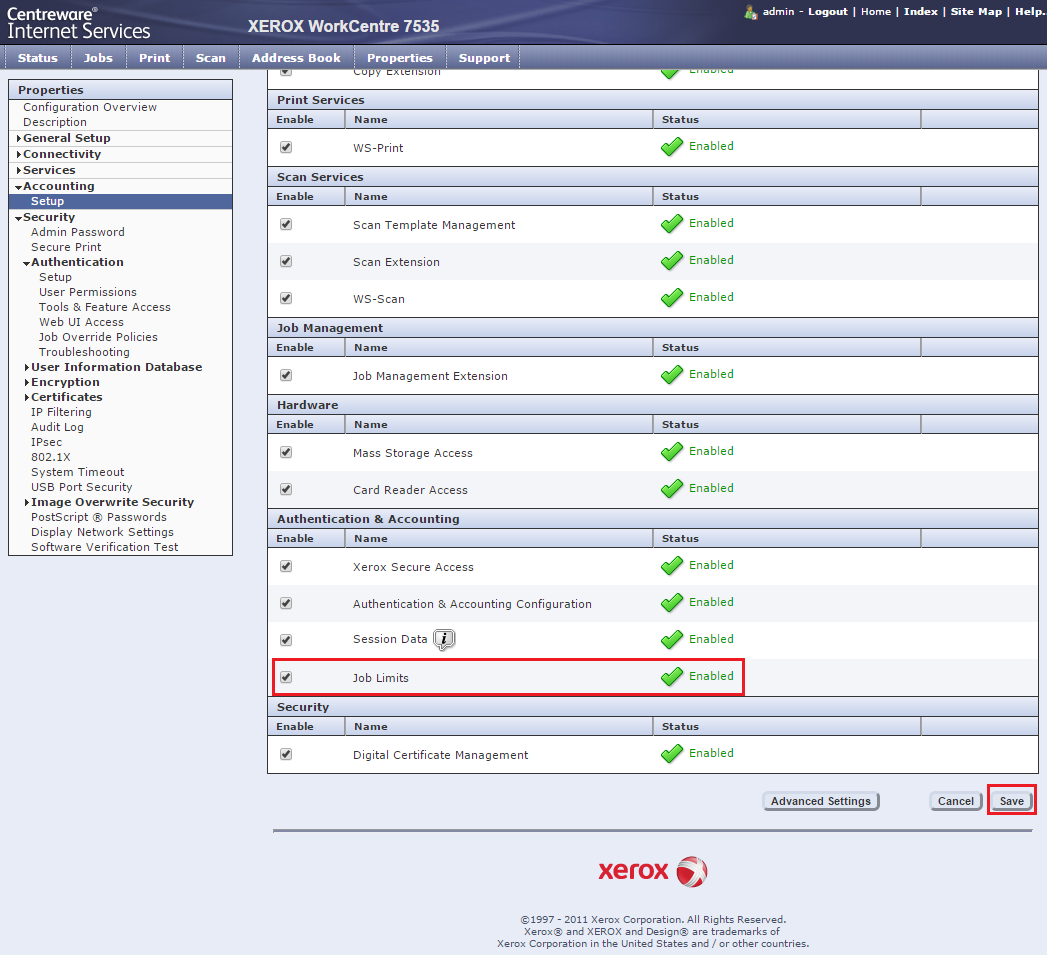
Task: Click the Session Data info icon
Action: pos(444,640)
